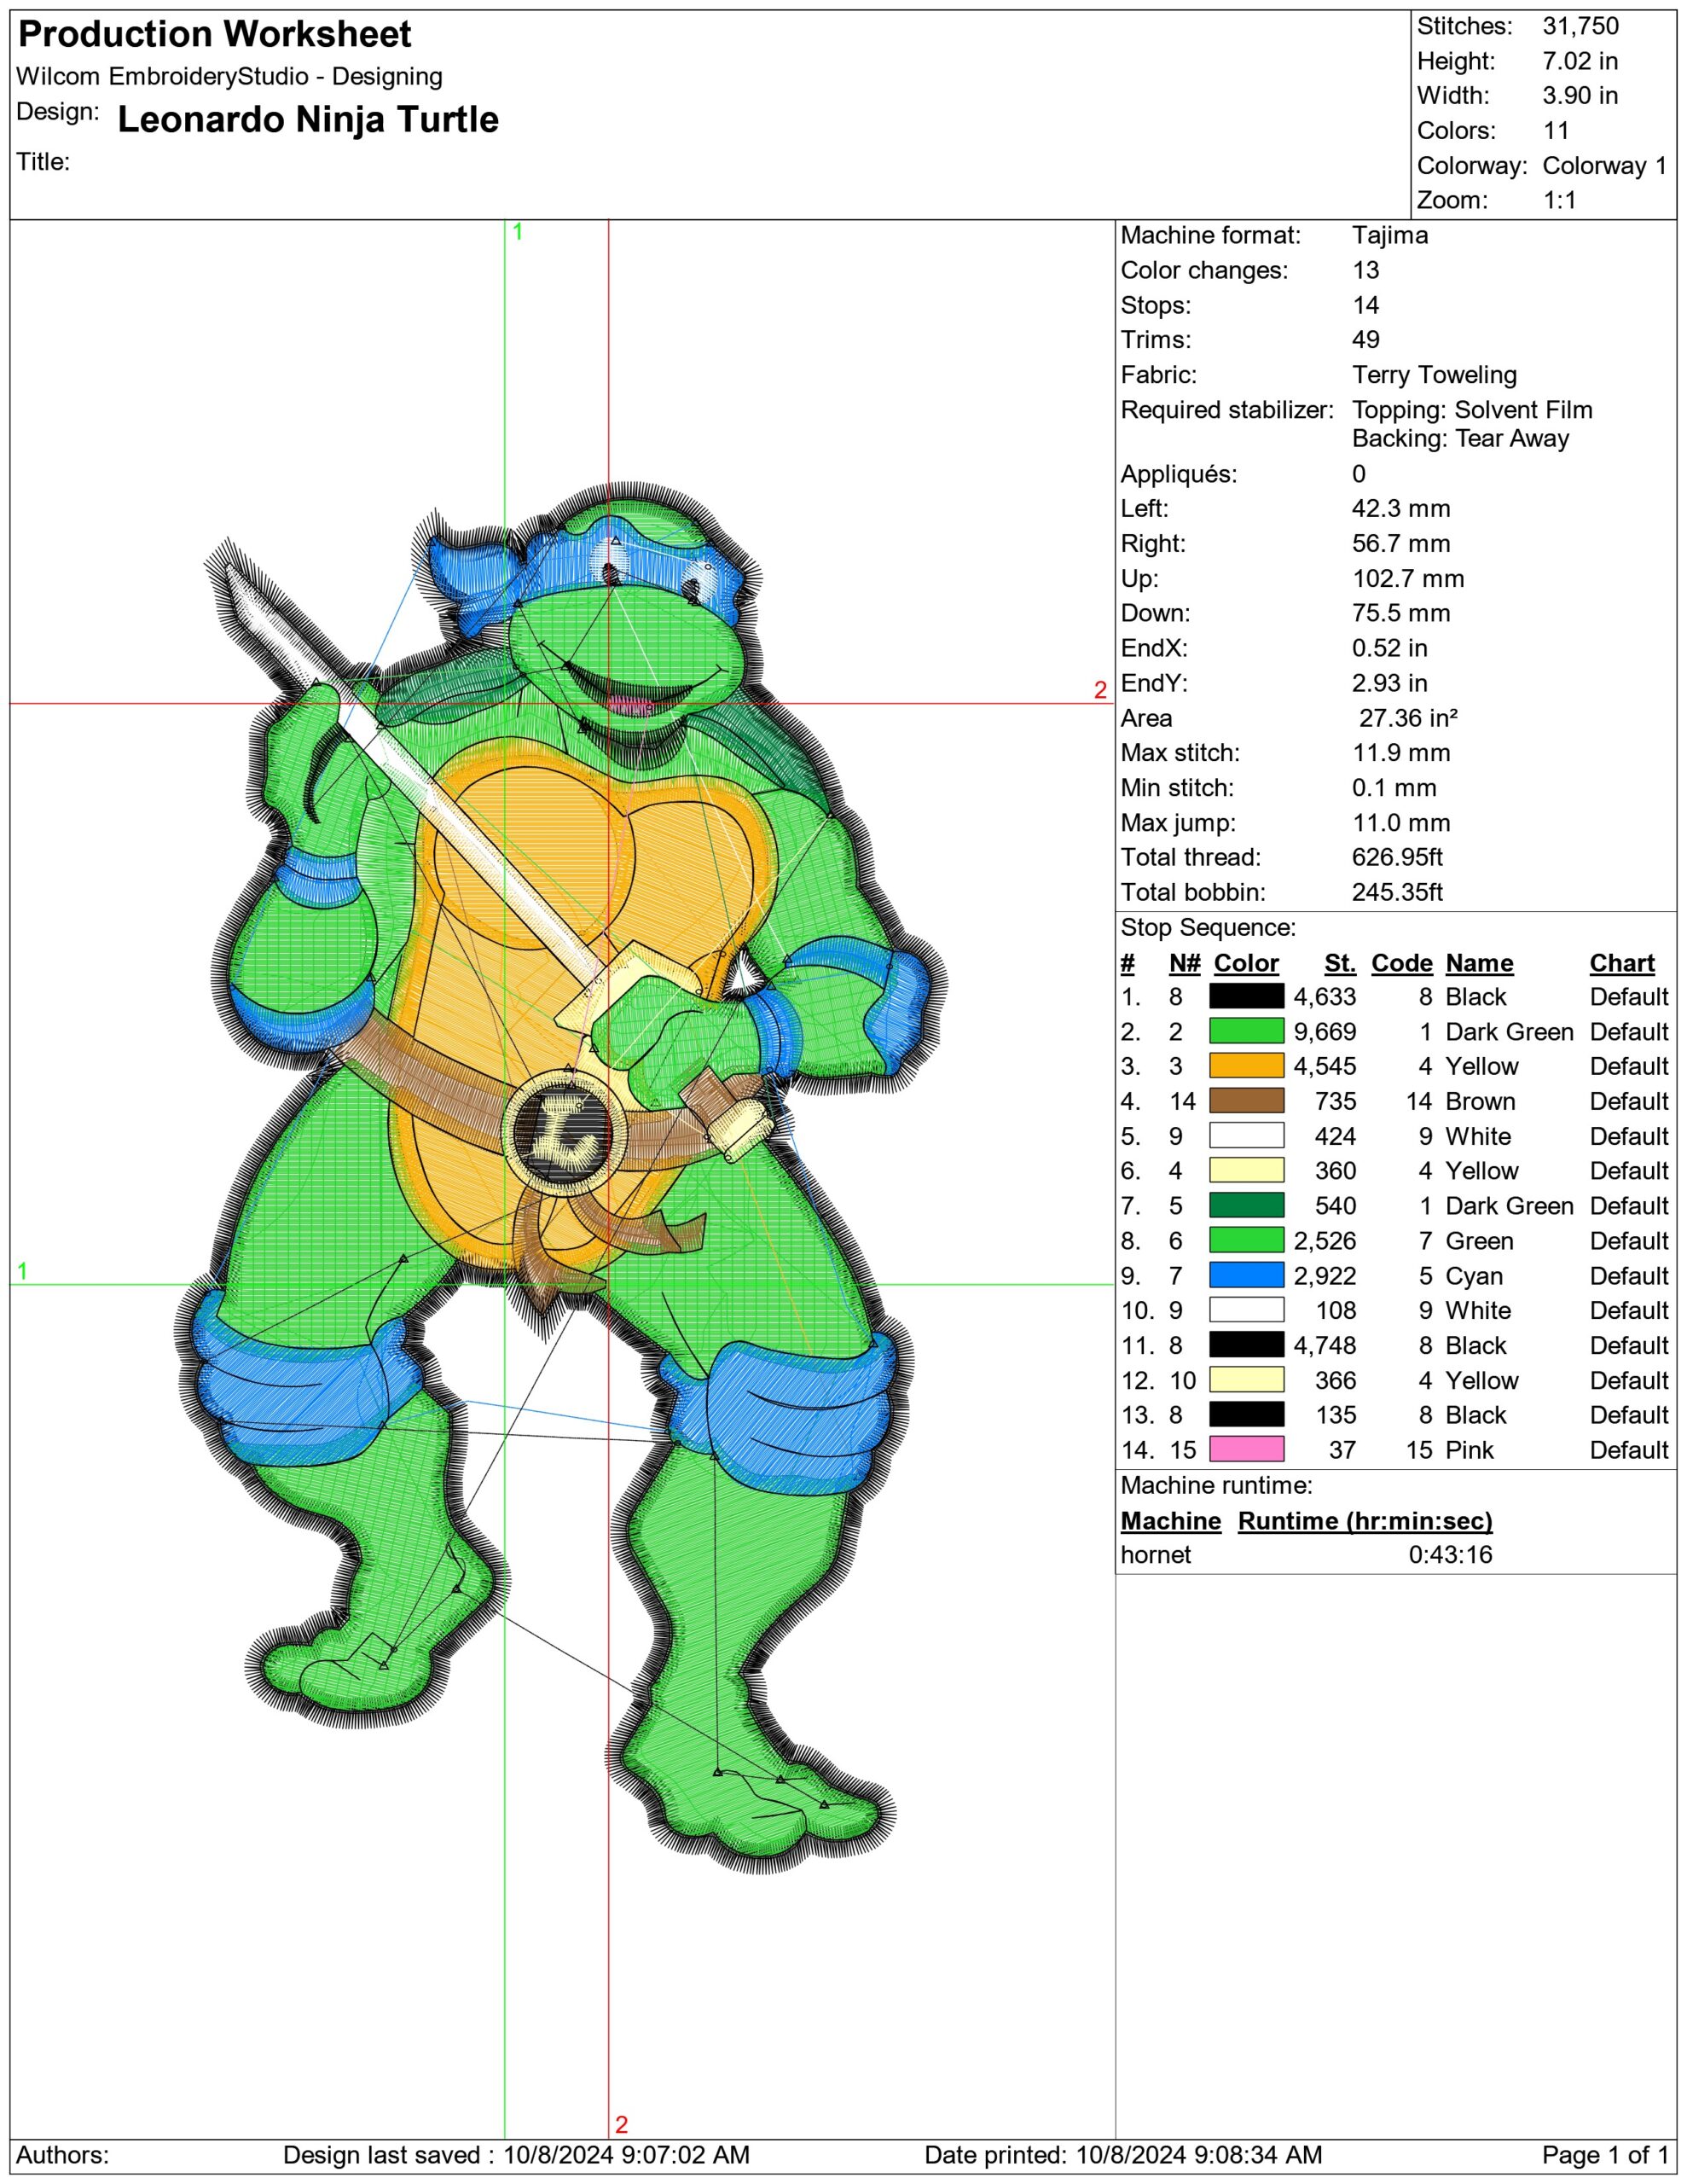Click the color changes value 13
1687x2184 pixels.
click(x=1366, y=271)
